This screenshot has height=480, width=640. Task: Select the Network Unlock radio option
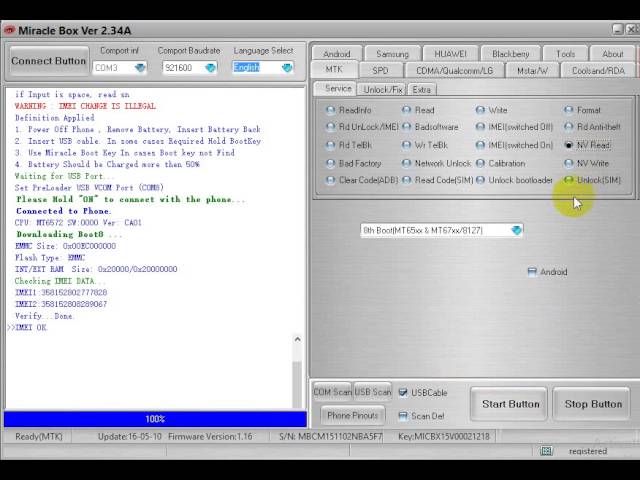[x=436, y=163]
